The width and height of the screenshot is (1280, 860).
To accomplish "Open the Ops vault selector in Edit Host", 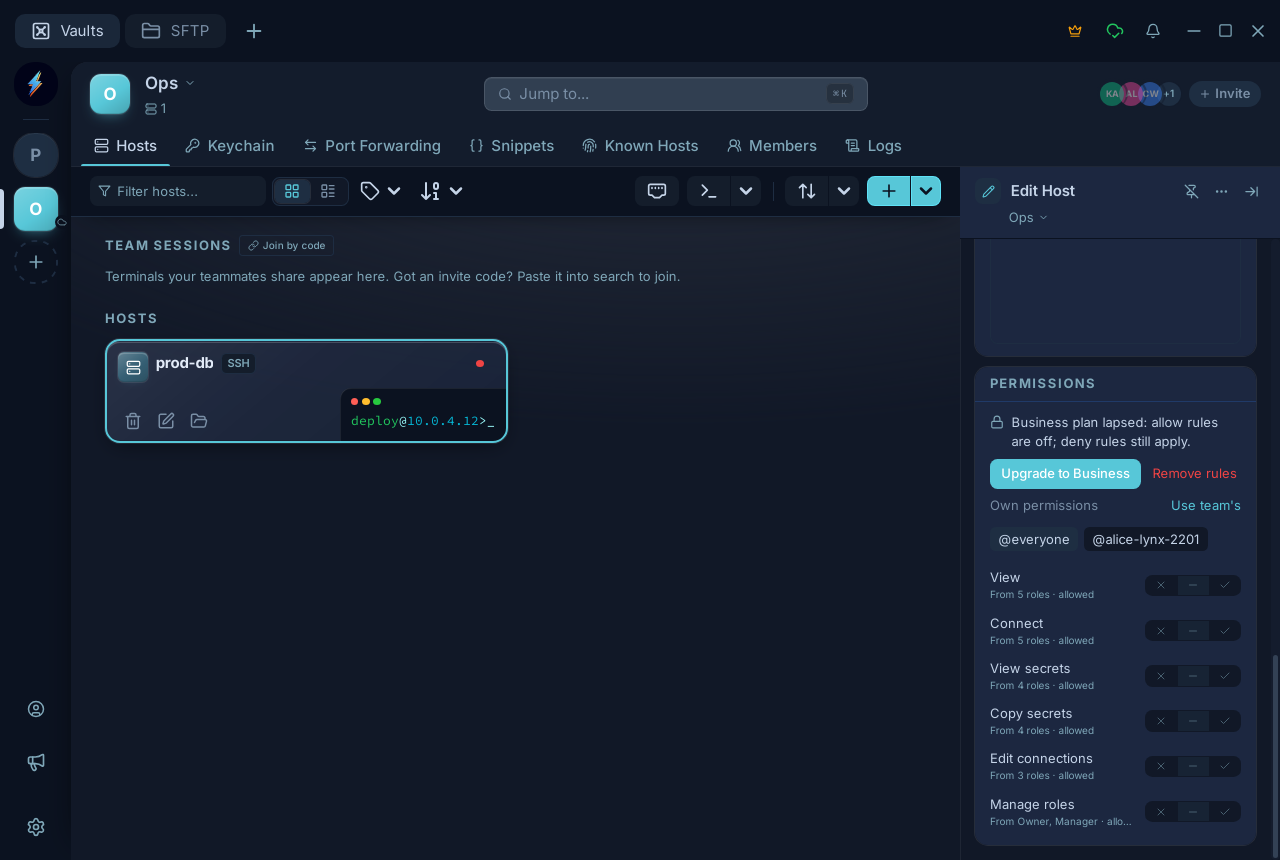I will 1028,218.
